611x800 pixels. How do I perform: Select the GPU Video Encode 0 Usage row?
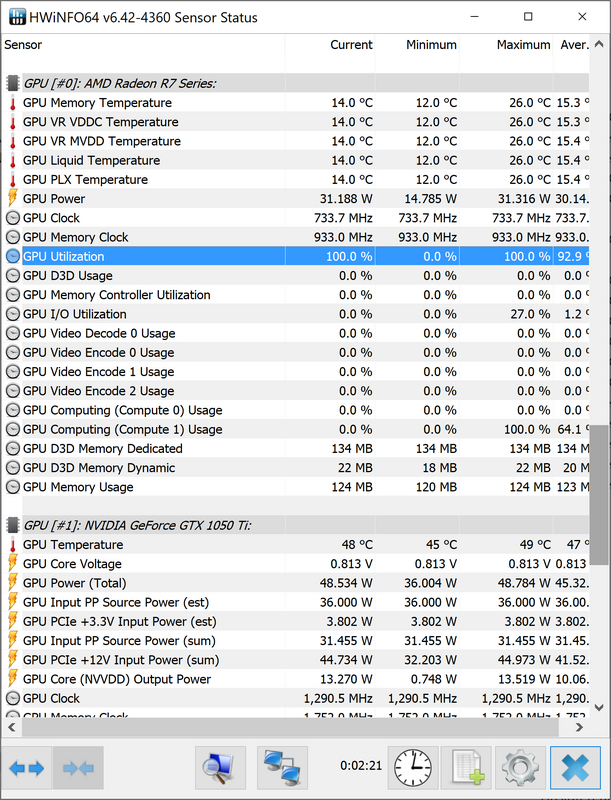(x=296, y=353)
